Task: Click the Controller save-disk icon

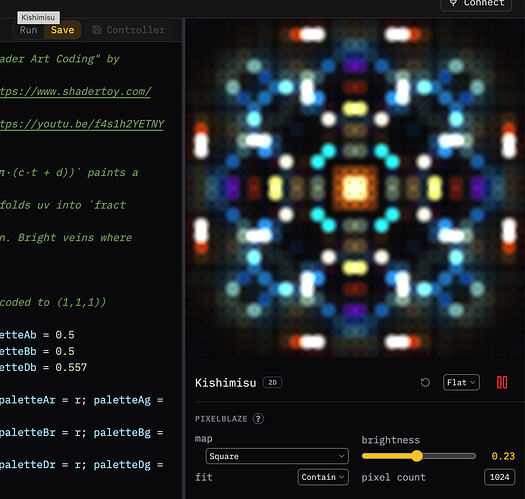Action: [97, 30]
